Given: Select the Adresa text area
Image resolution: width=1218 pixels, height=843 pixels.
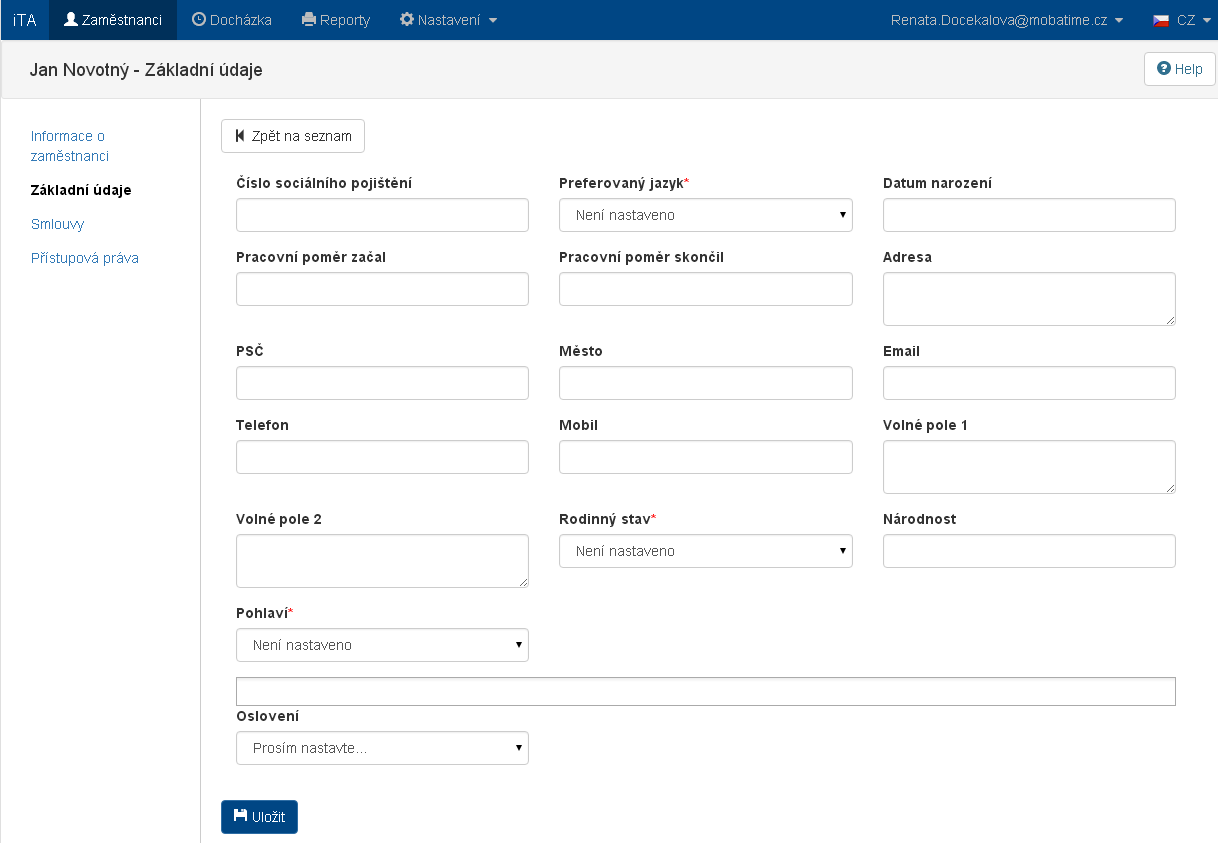Looking at the screenshot, I should (x=1029, y=299).
